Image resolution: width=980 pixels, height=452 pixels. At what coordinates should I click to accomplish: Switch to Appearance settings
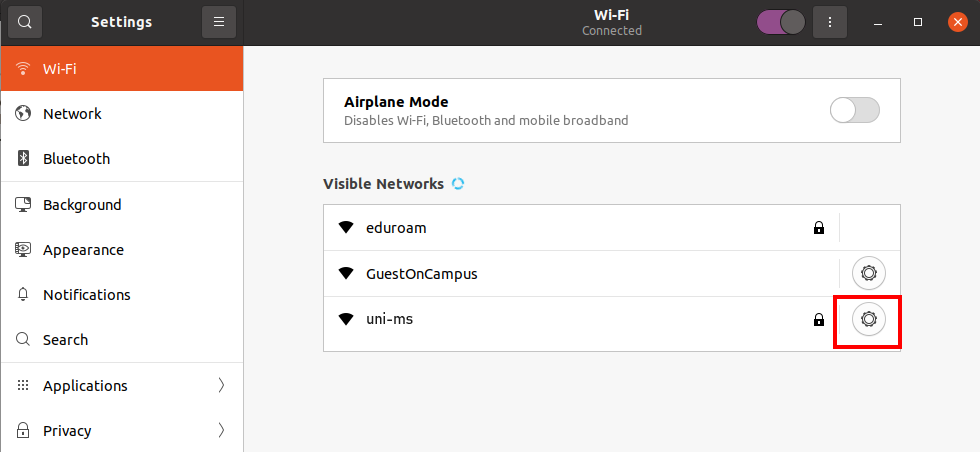point(83,250)
